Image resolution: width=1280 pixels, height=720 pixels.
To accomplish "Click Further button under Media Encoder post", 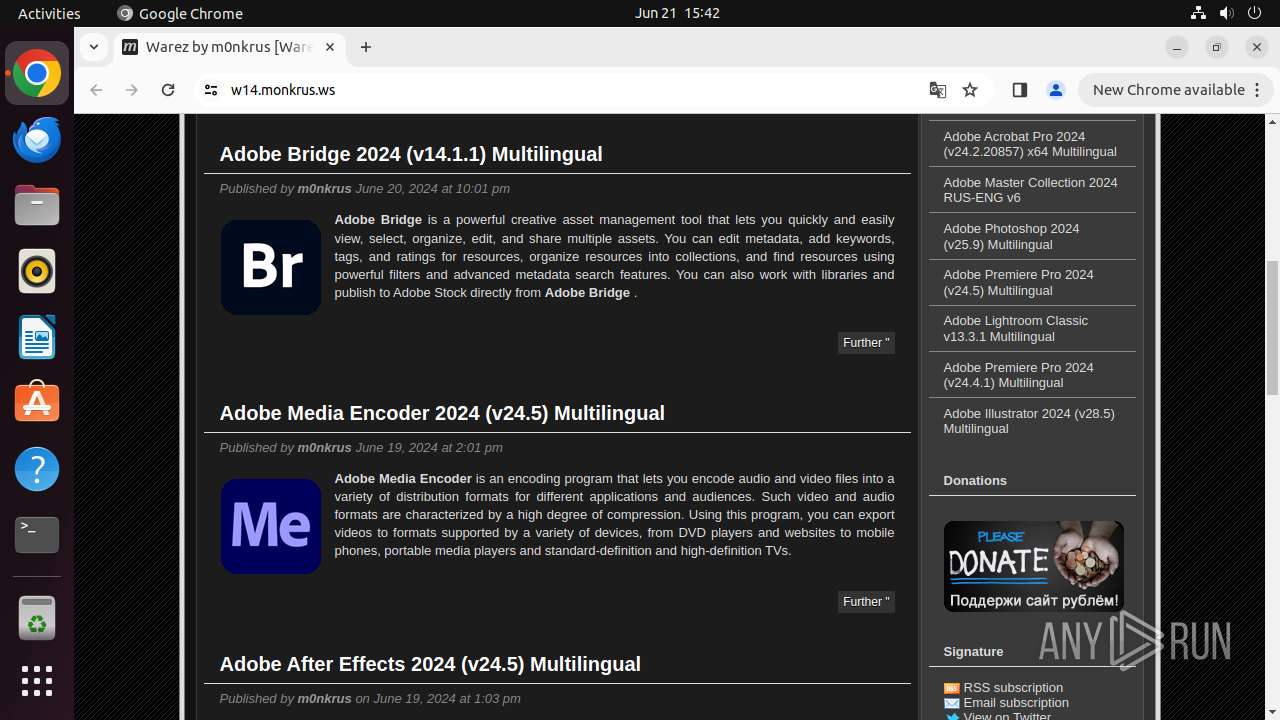I will [866, 602].
